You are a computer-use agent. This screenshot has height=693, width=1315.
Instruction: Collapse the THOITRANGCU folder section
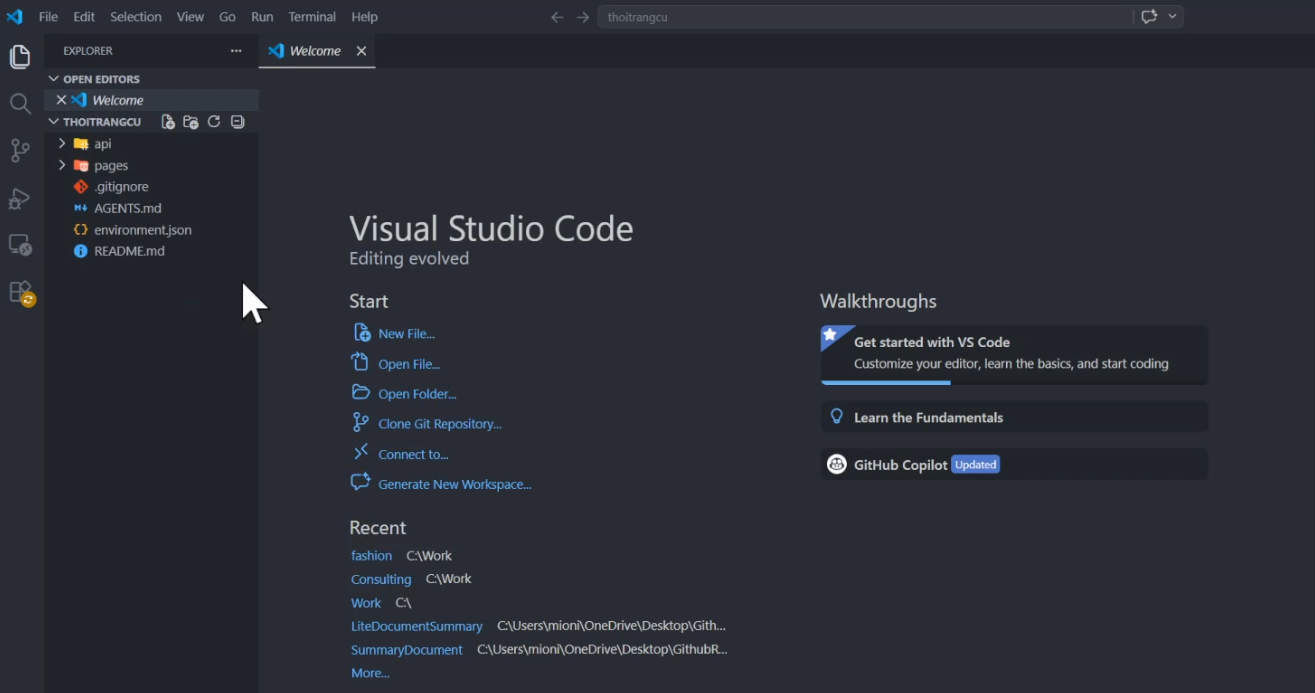(x=54, y=122)
